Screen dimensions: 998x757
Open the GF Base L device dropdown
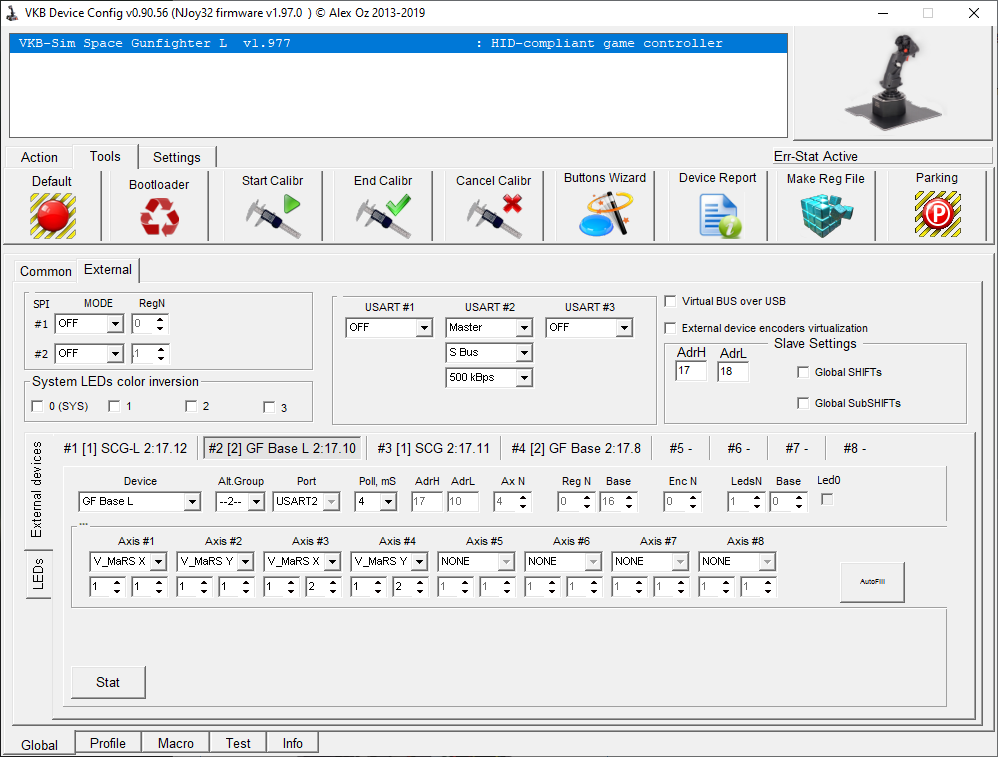pyautogui.click(x=192, y=502)
